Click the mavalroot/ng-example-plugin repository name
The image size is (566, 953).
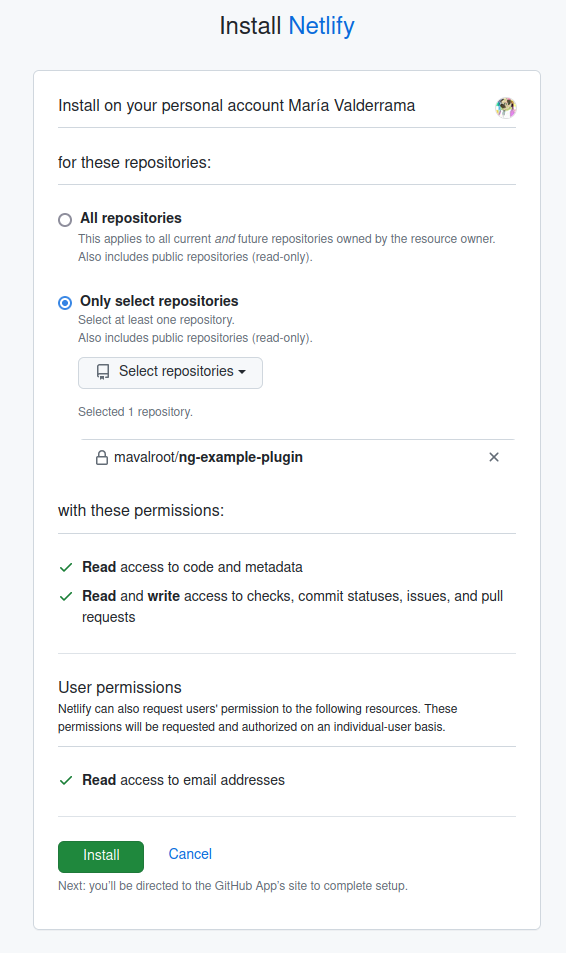pos(209,457)
